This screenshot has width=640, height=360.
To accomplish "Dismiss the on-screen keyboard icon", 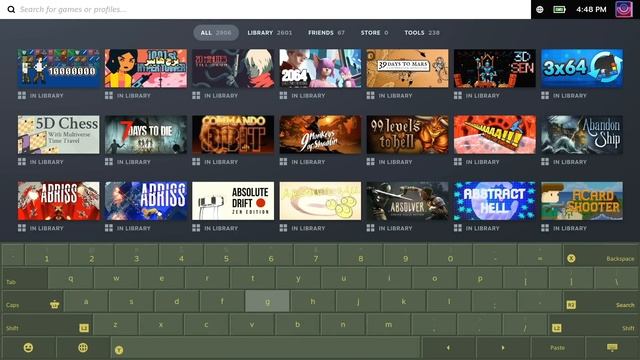I will (x=611, y=348).
